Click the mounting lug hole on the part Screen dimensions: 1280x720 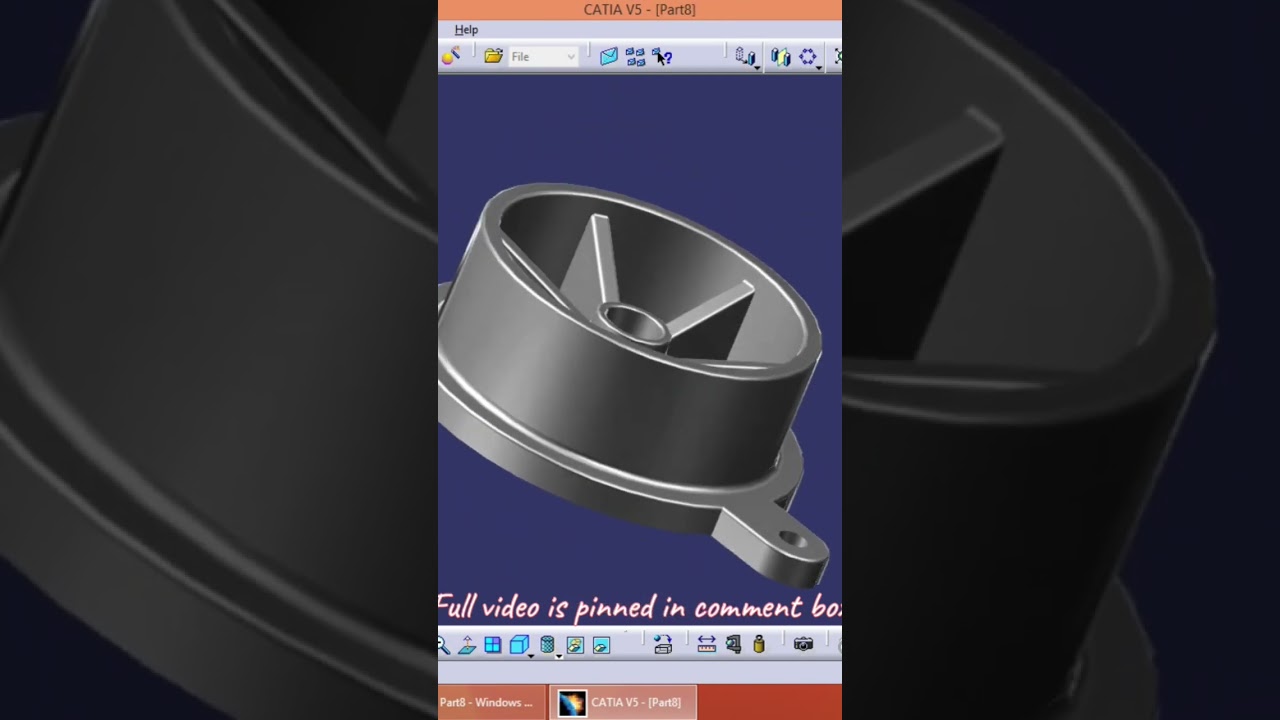pyautogui.click(x=792, y=540)
